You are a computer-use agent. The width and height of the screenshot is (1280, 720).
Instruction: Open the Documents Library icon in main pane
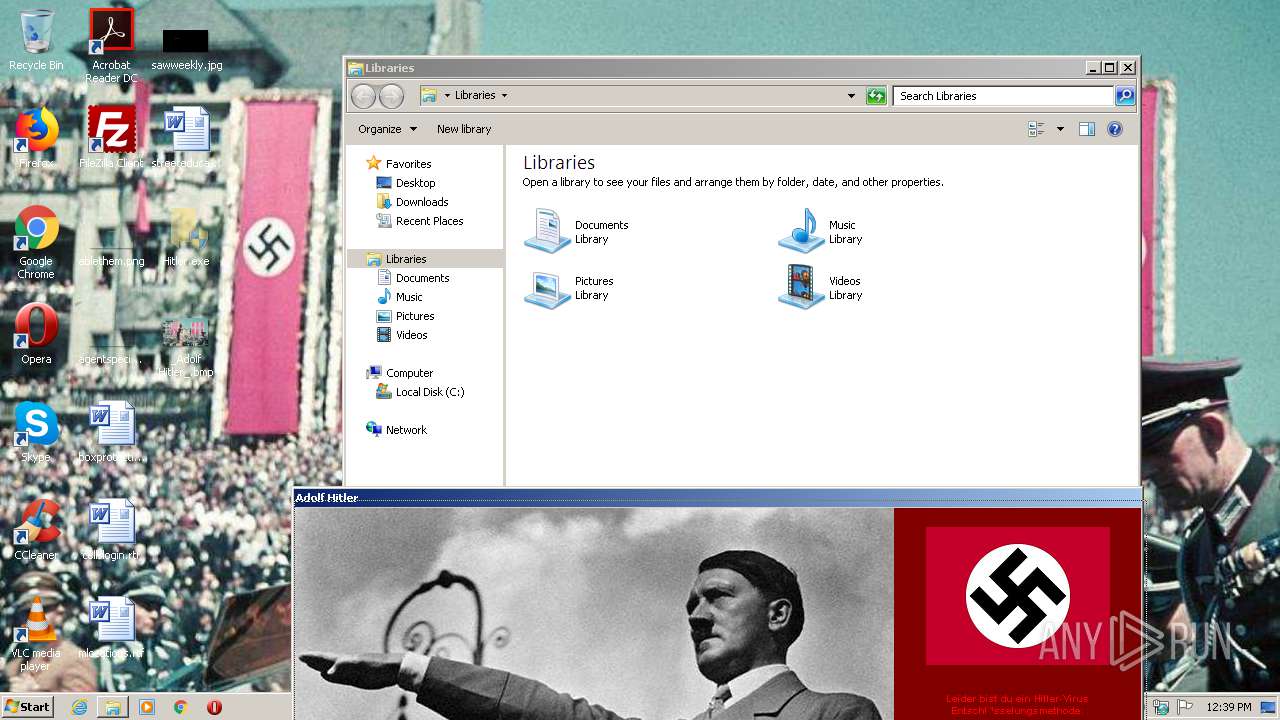pos(547,231)
